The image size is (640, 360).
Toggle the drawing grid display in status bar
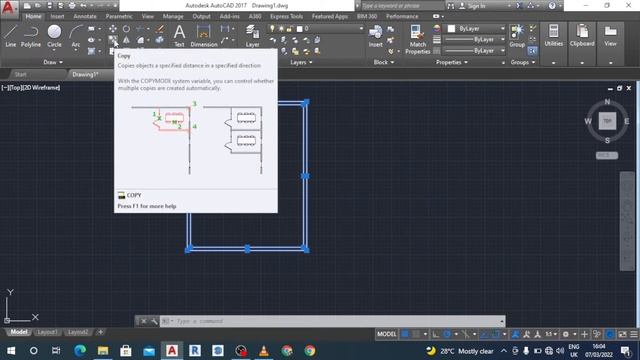(x=405, y=334)
